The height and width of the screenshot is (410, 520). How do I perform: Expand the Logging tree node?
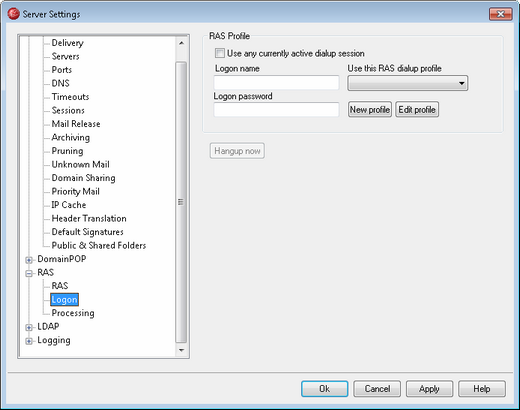coord(29,341)
